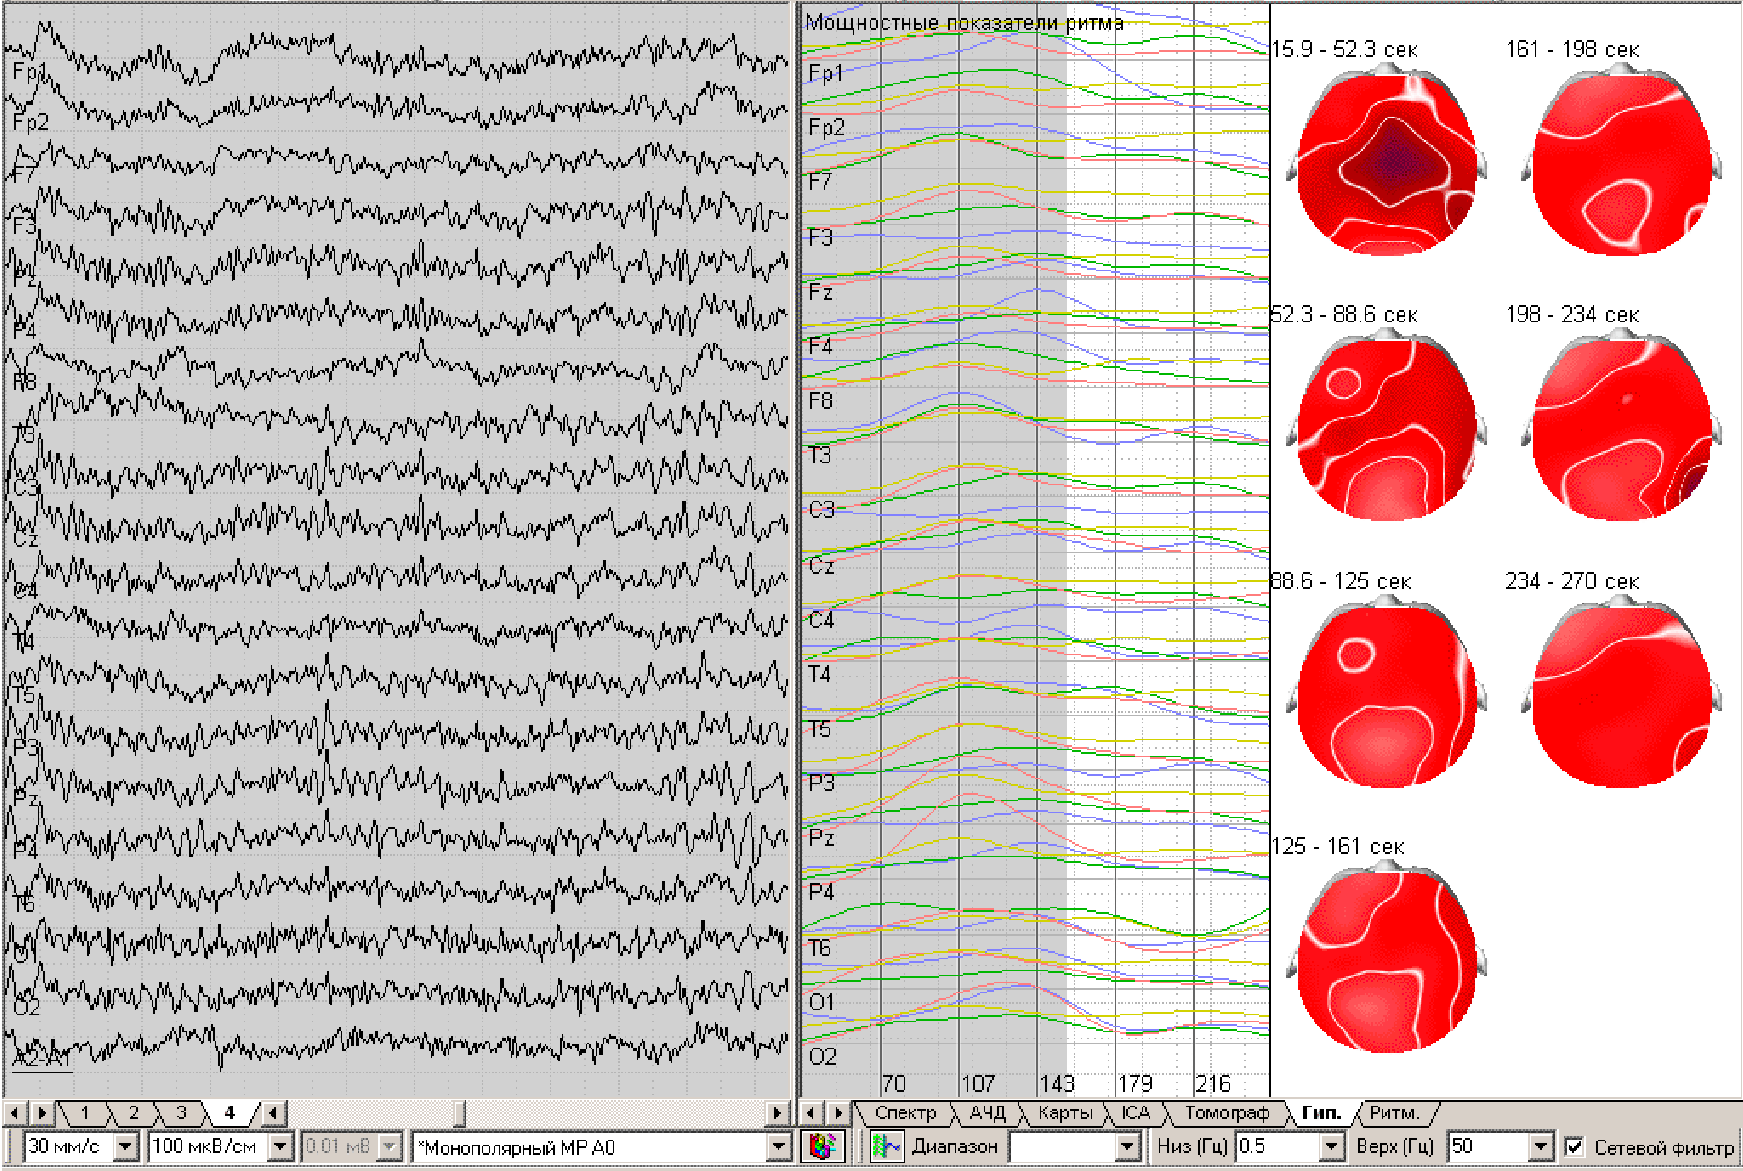The height and width of the screenshot is (1171, 1743).
Task: Open the Томограф tab
Action: pyautogui.click(x=1226, y=1113)
